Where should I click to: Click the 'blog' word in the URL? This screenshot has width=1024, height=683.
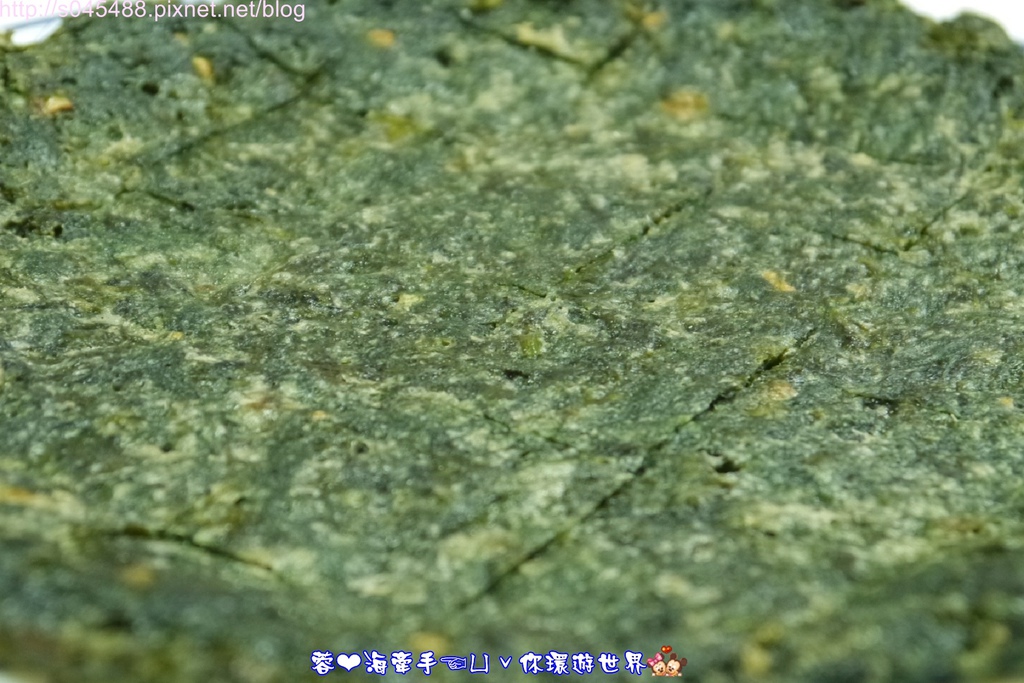click(x=283, y=11)
